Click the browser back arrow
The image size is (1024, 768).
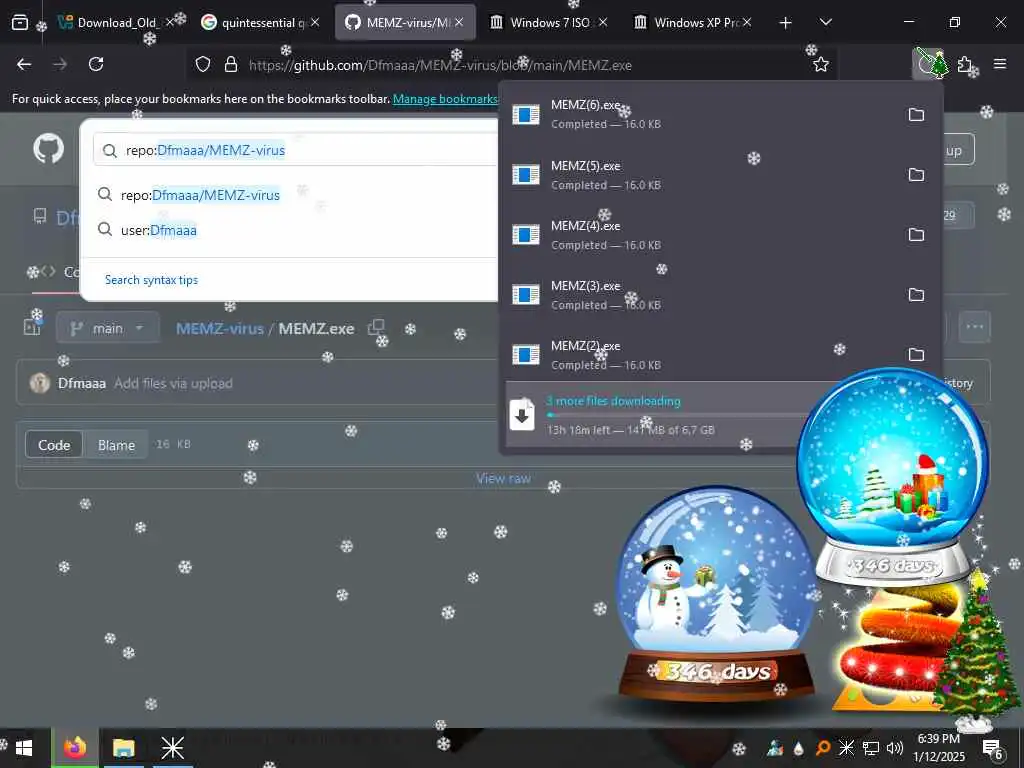coord(24,64)
